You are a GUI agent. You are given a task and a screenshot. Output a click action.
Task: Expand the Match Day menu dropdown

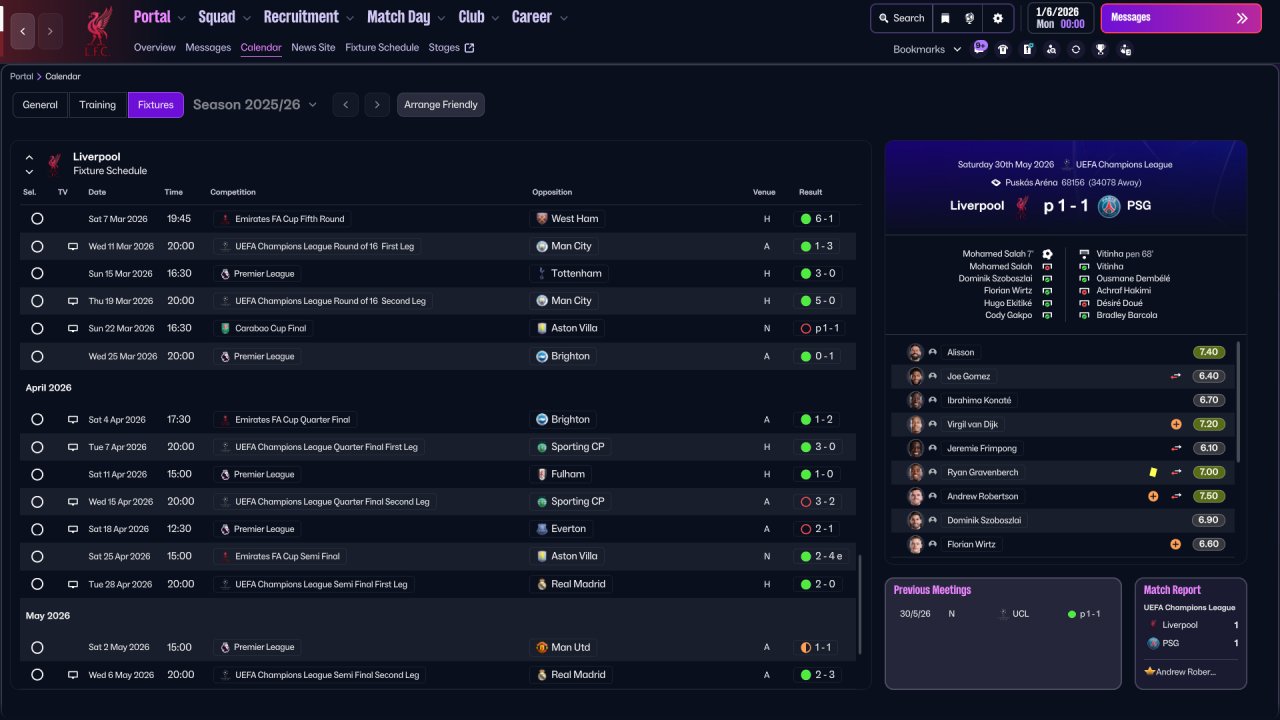point(440,18)
